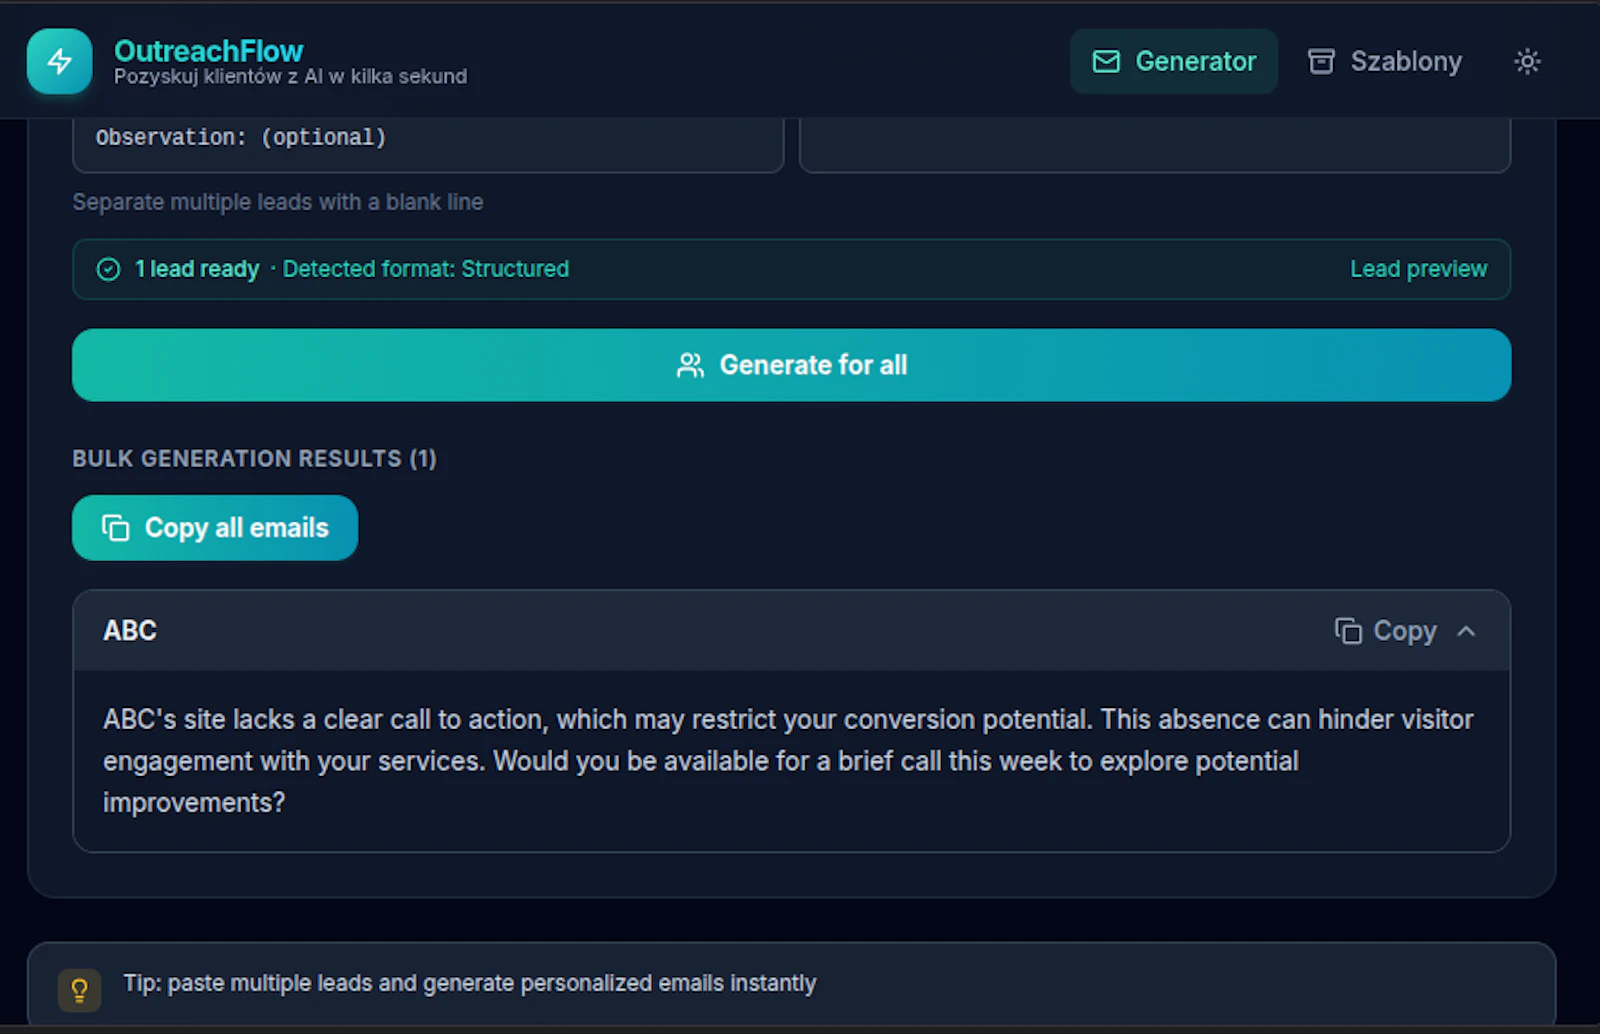1600x1034 pixels.
Task: Open the Generator tab
Action: 1174,61
